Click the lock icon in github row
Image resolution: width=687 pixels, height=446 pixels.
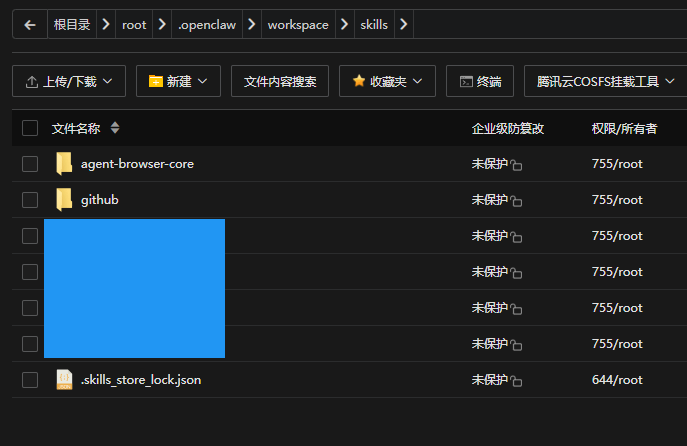[x=517, y=200]
